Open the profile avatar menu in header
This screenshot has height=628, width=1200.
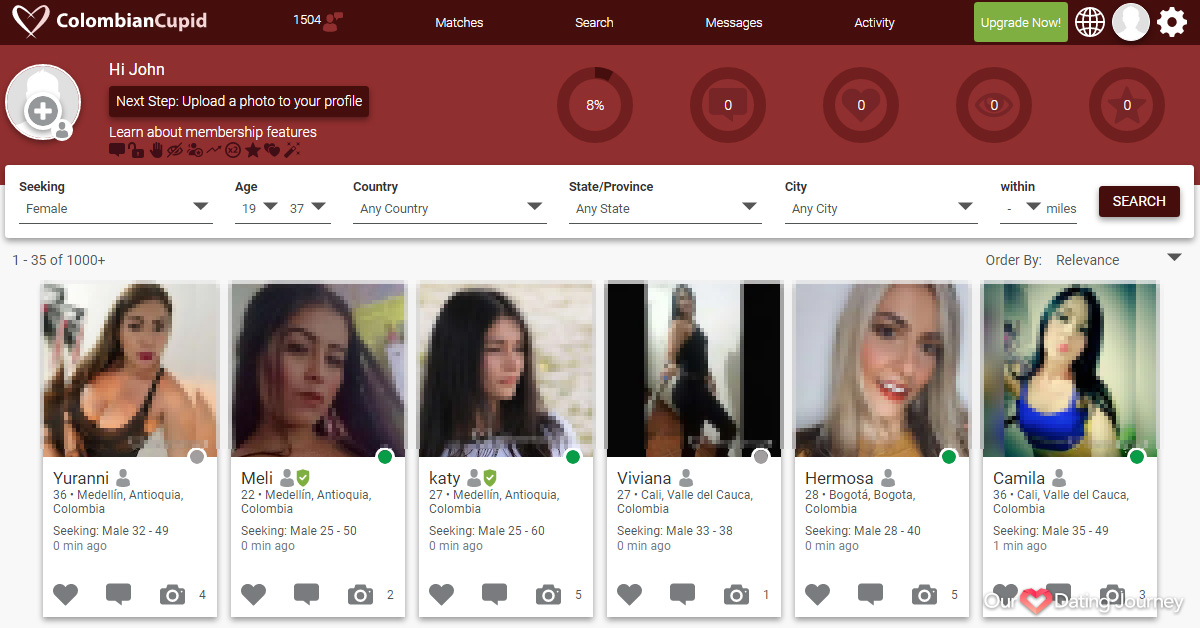[x=1131, y=21]
